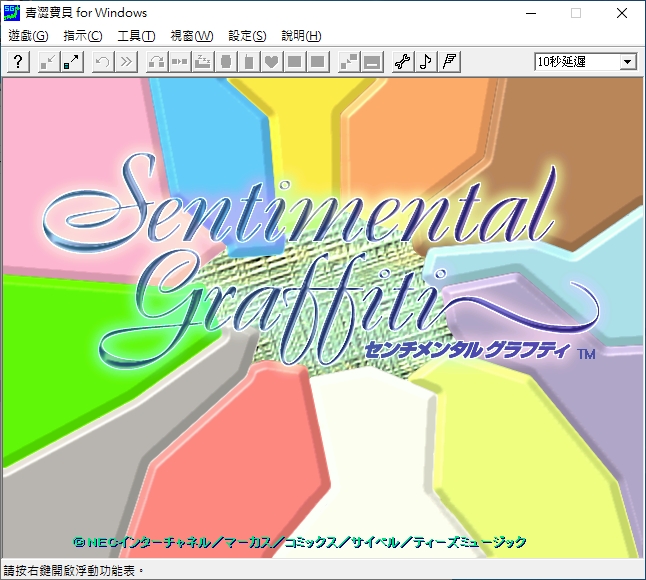Click the music note icon

[x=426, y=62]
